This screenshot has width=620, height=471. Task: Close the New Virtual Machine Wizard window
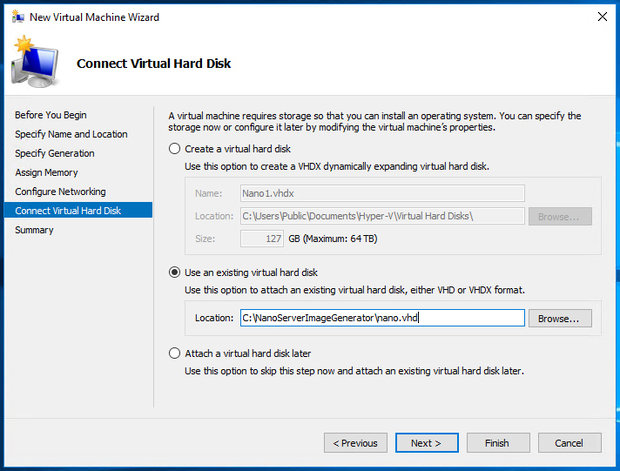(x=601, y=17)
